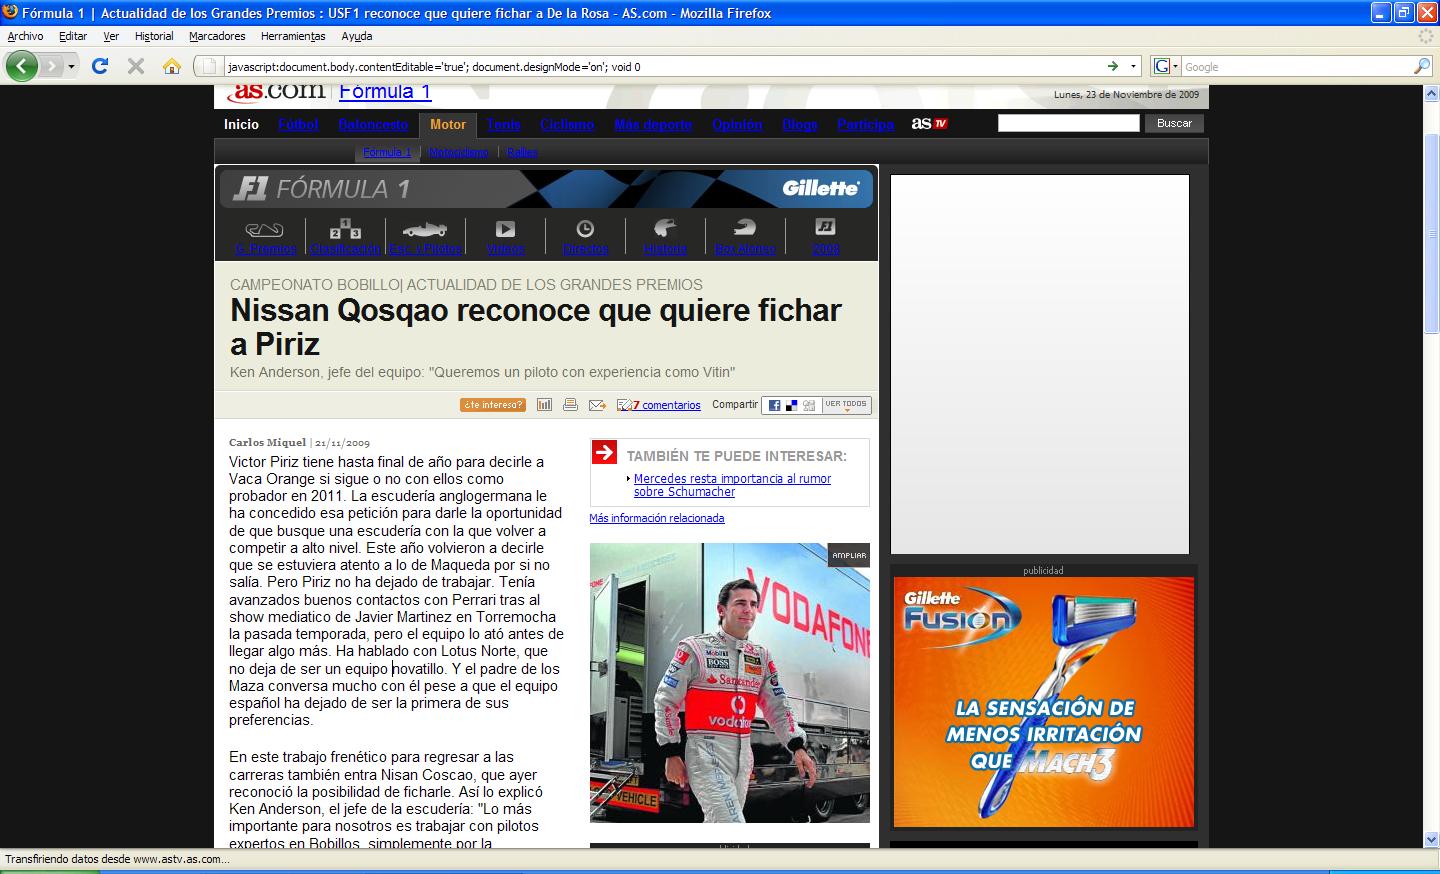
Task: Open the Ciclismo section
Action: (567, 124)
